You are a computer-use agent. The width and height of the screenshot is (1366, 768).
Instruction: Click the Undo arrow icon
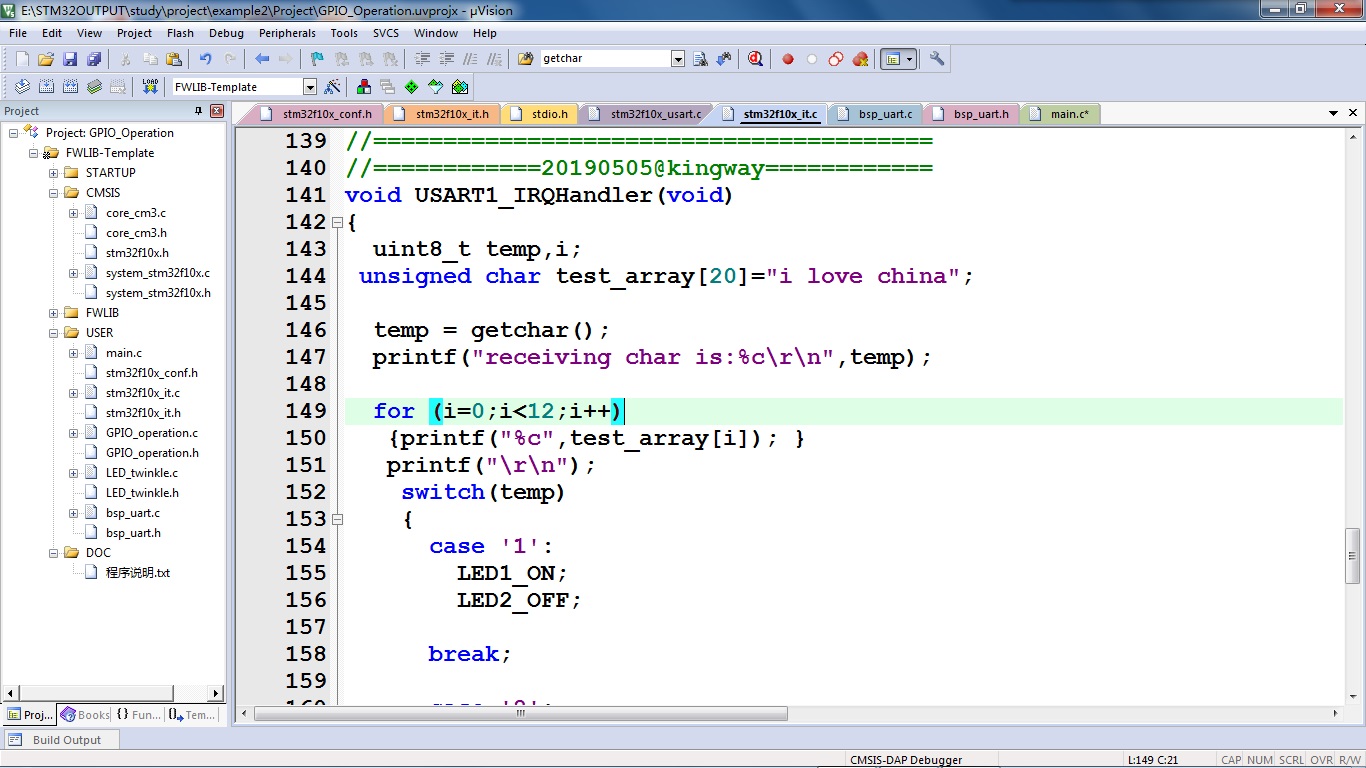coord(205,59)
